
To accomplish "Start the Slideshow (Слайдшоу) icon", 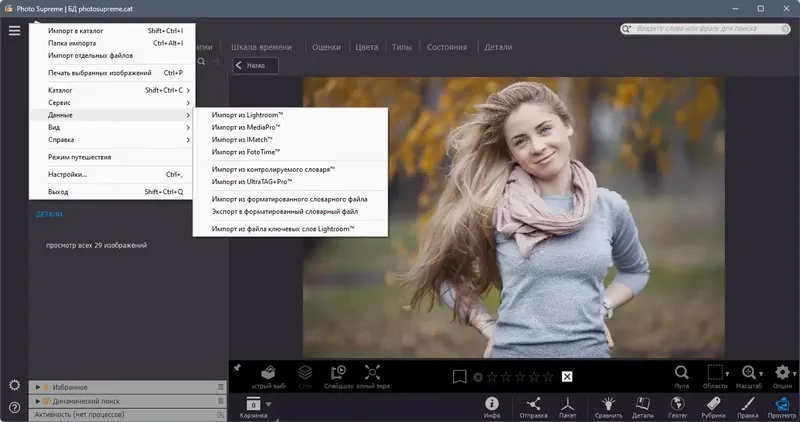I will pos(338,374).
